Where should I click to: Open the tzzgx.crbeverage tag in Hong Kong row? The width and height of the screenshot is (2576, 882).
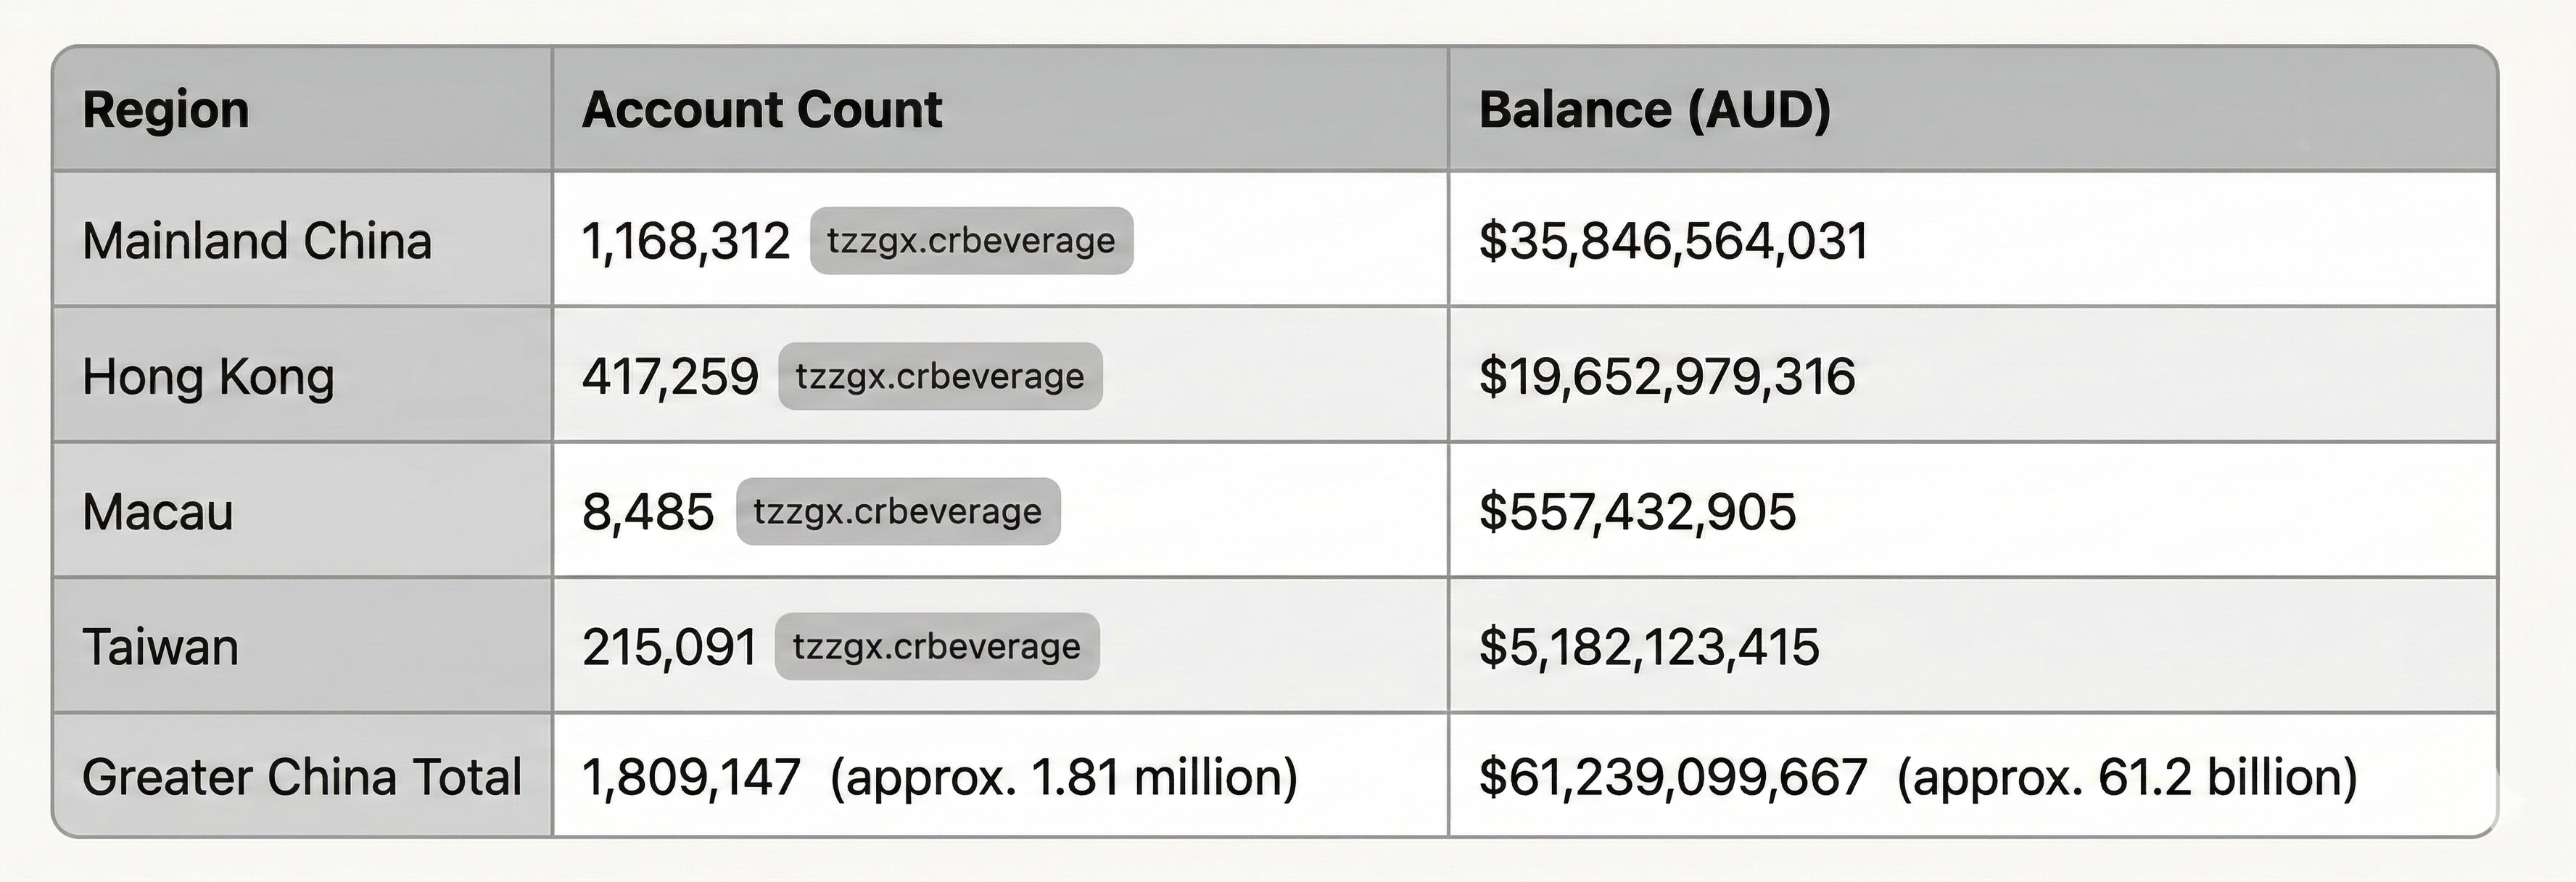coord(940,377)
